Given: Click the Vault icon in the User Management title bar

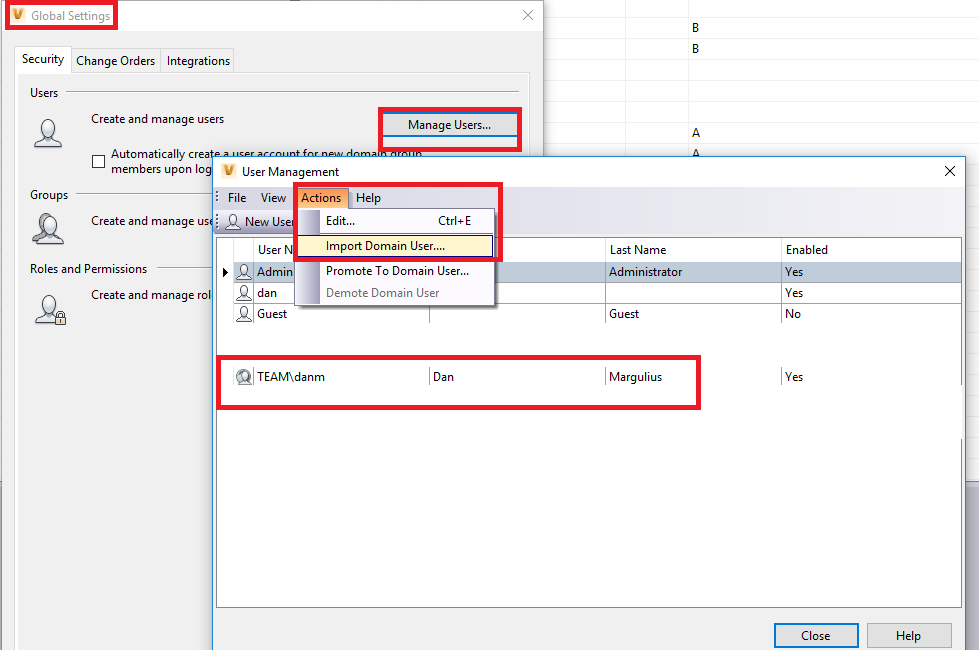Looking at the screenshot, I should [229, 170].
